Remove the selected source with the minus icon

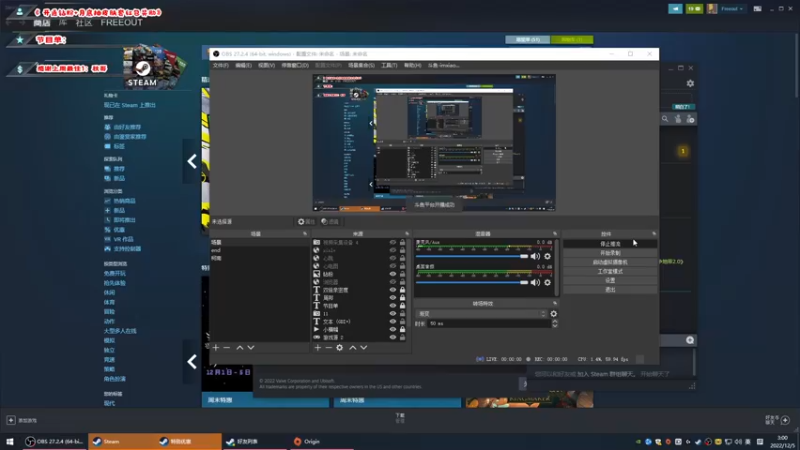click(329, 347)
